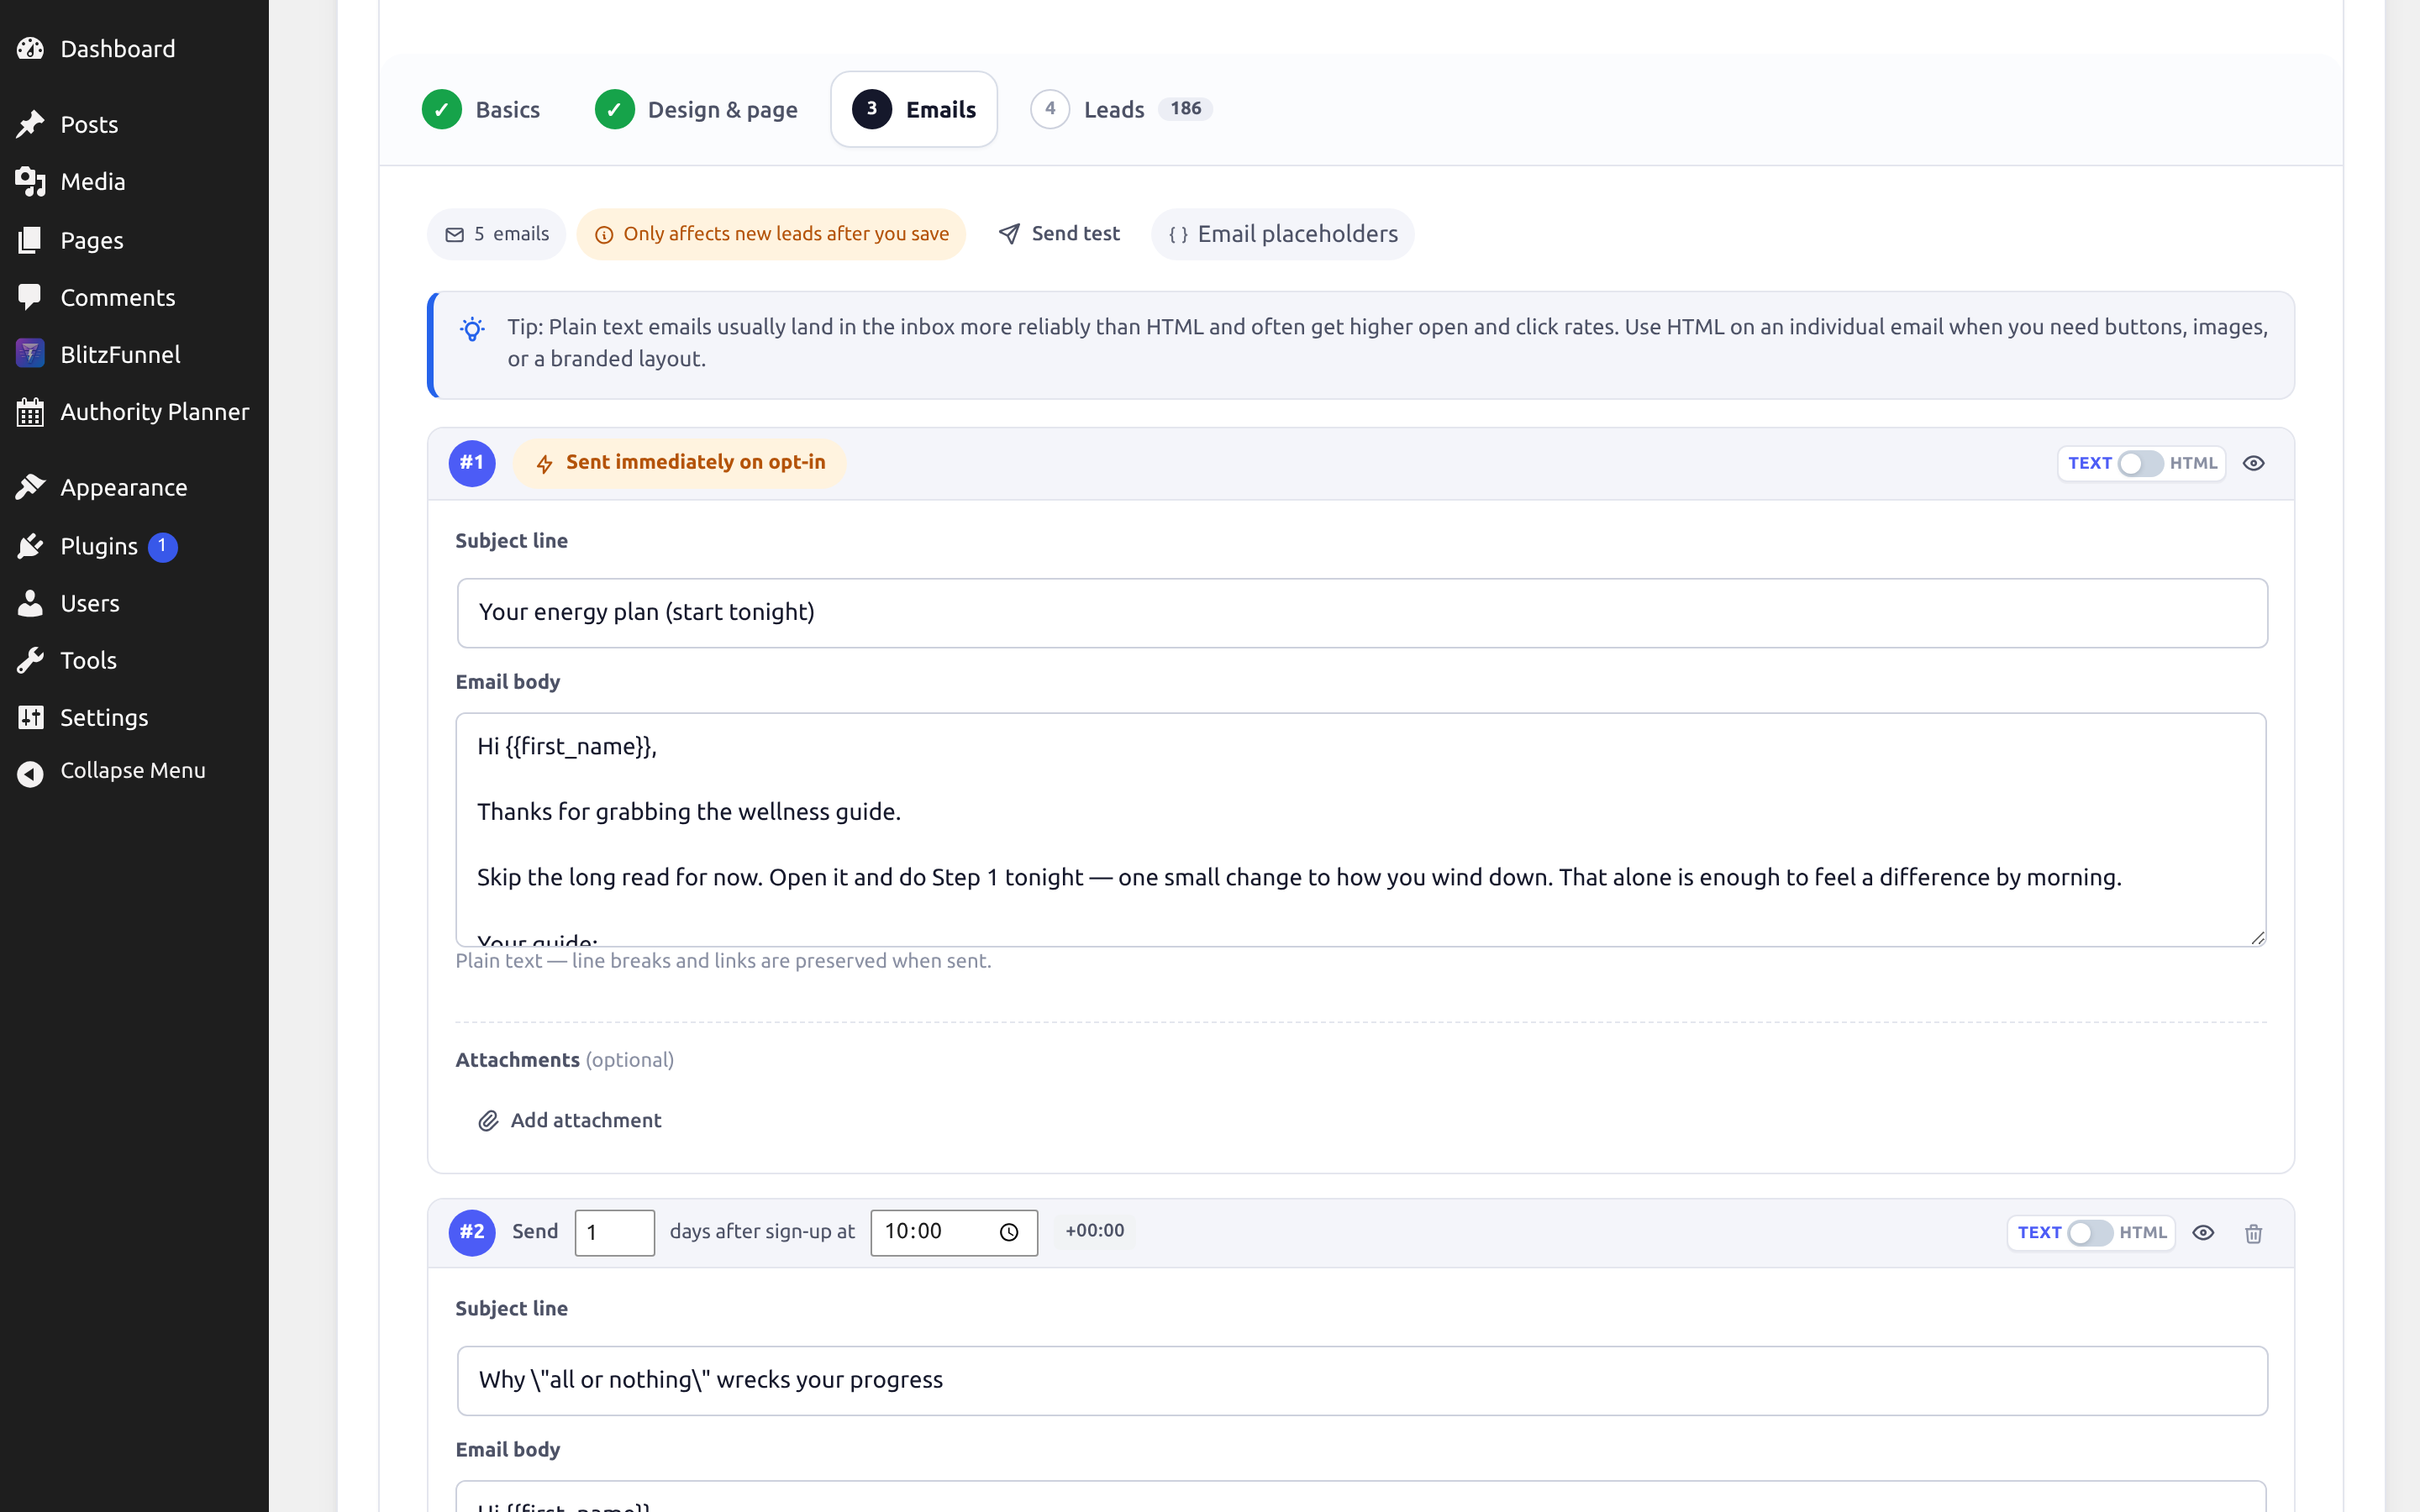Click the Plugins plug icon
This screenshot has width=2420, height=1512.
[30, 546]
